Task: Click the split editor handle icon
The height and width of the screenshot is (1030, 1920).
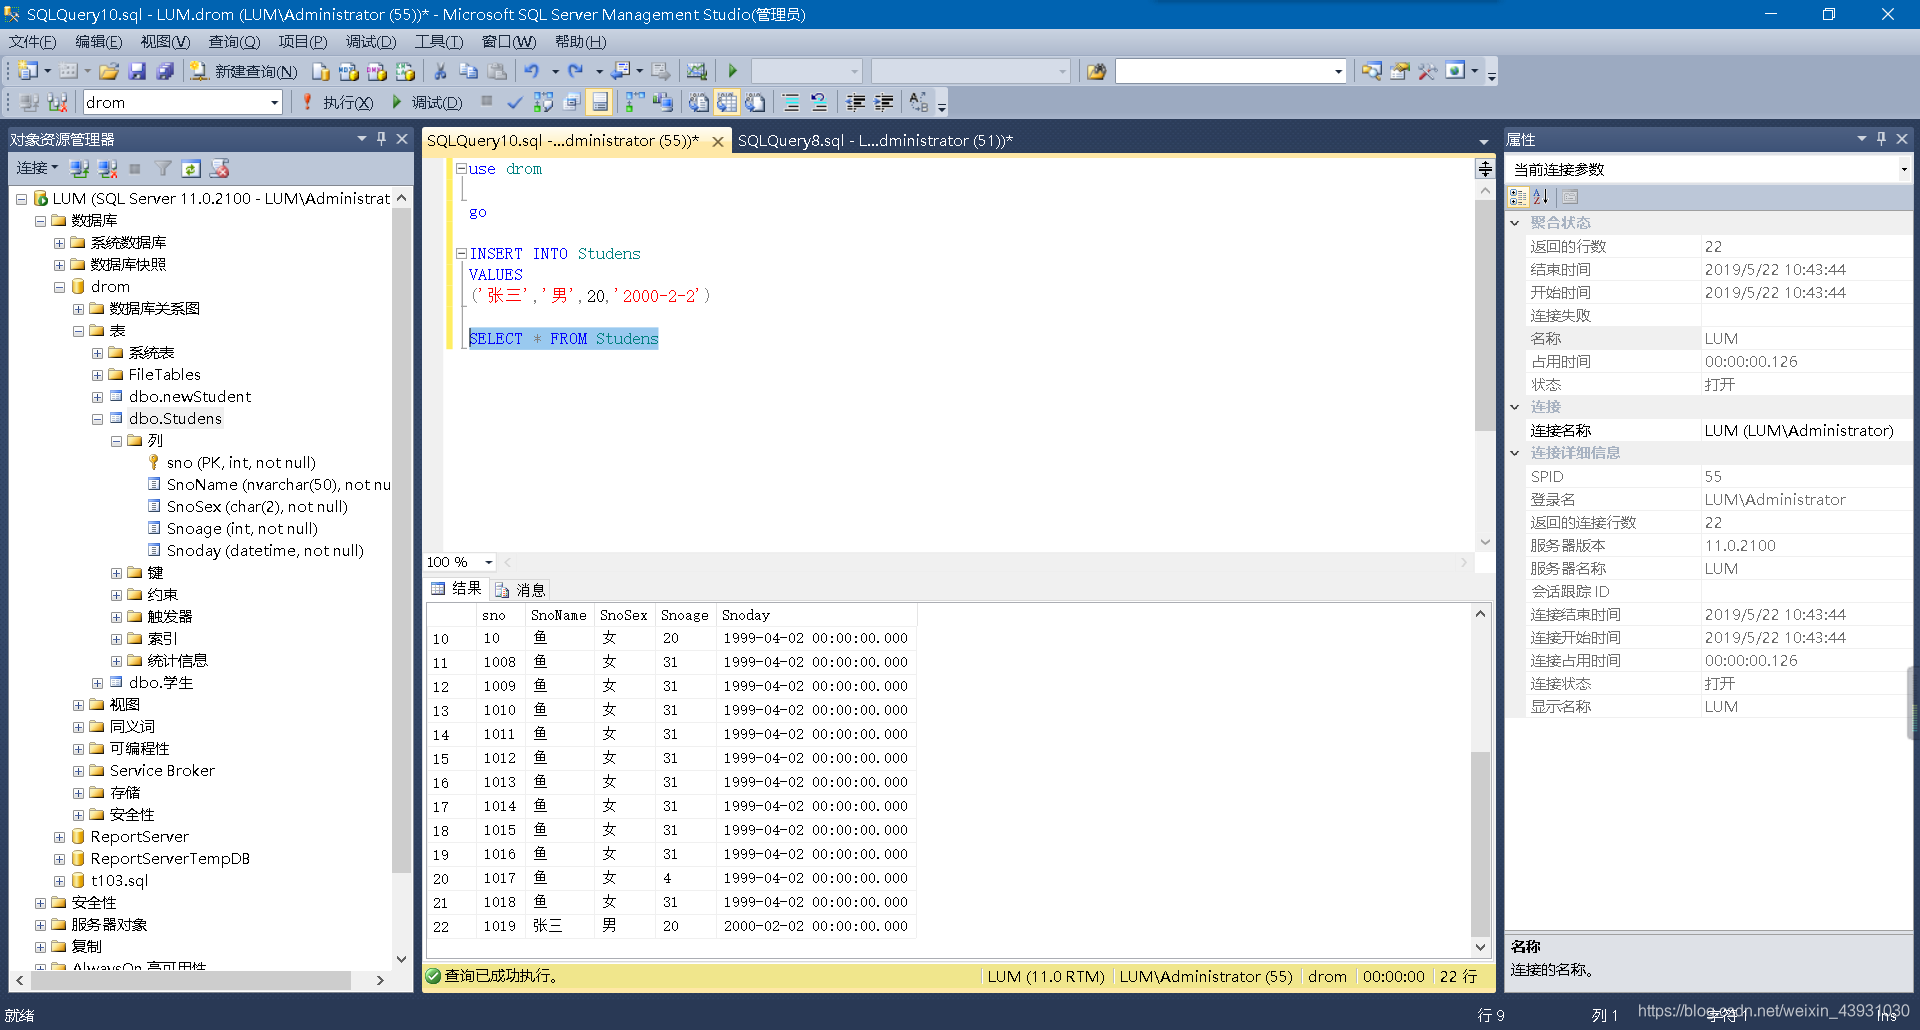Action: [1485, 168]
